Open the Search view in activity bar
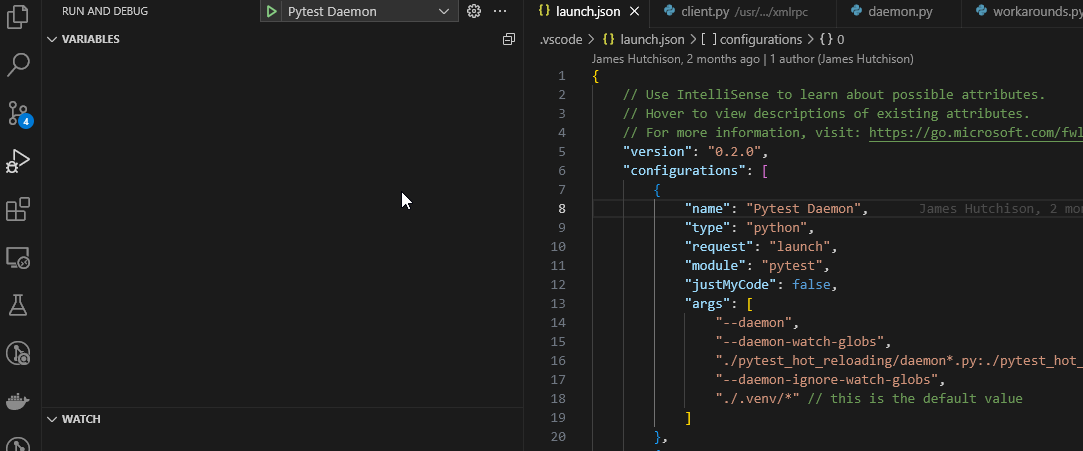Image resolution: width=1083 pixels, height=451 pixels. 17,65
